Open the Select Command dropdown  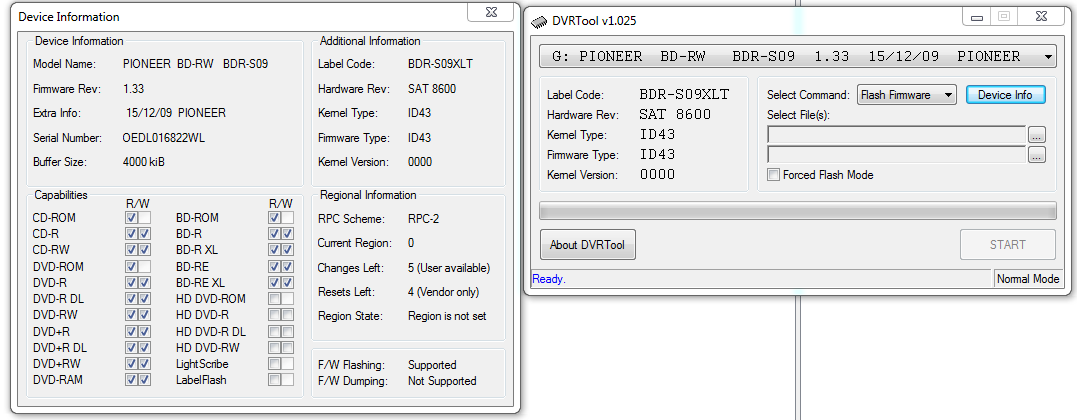[x=906, y=95]
